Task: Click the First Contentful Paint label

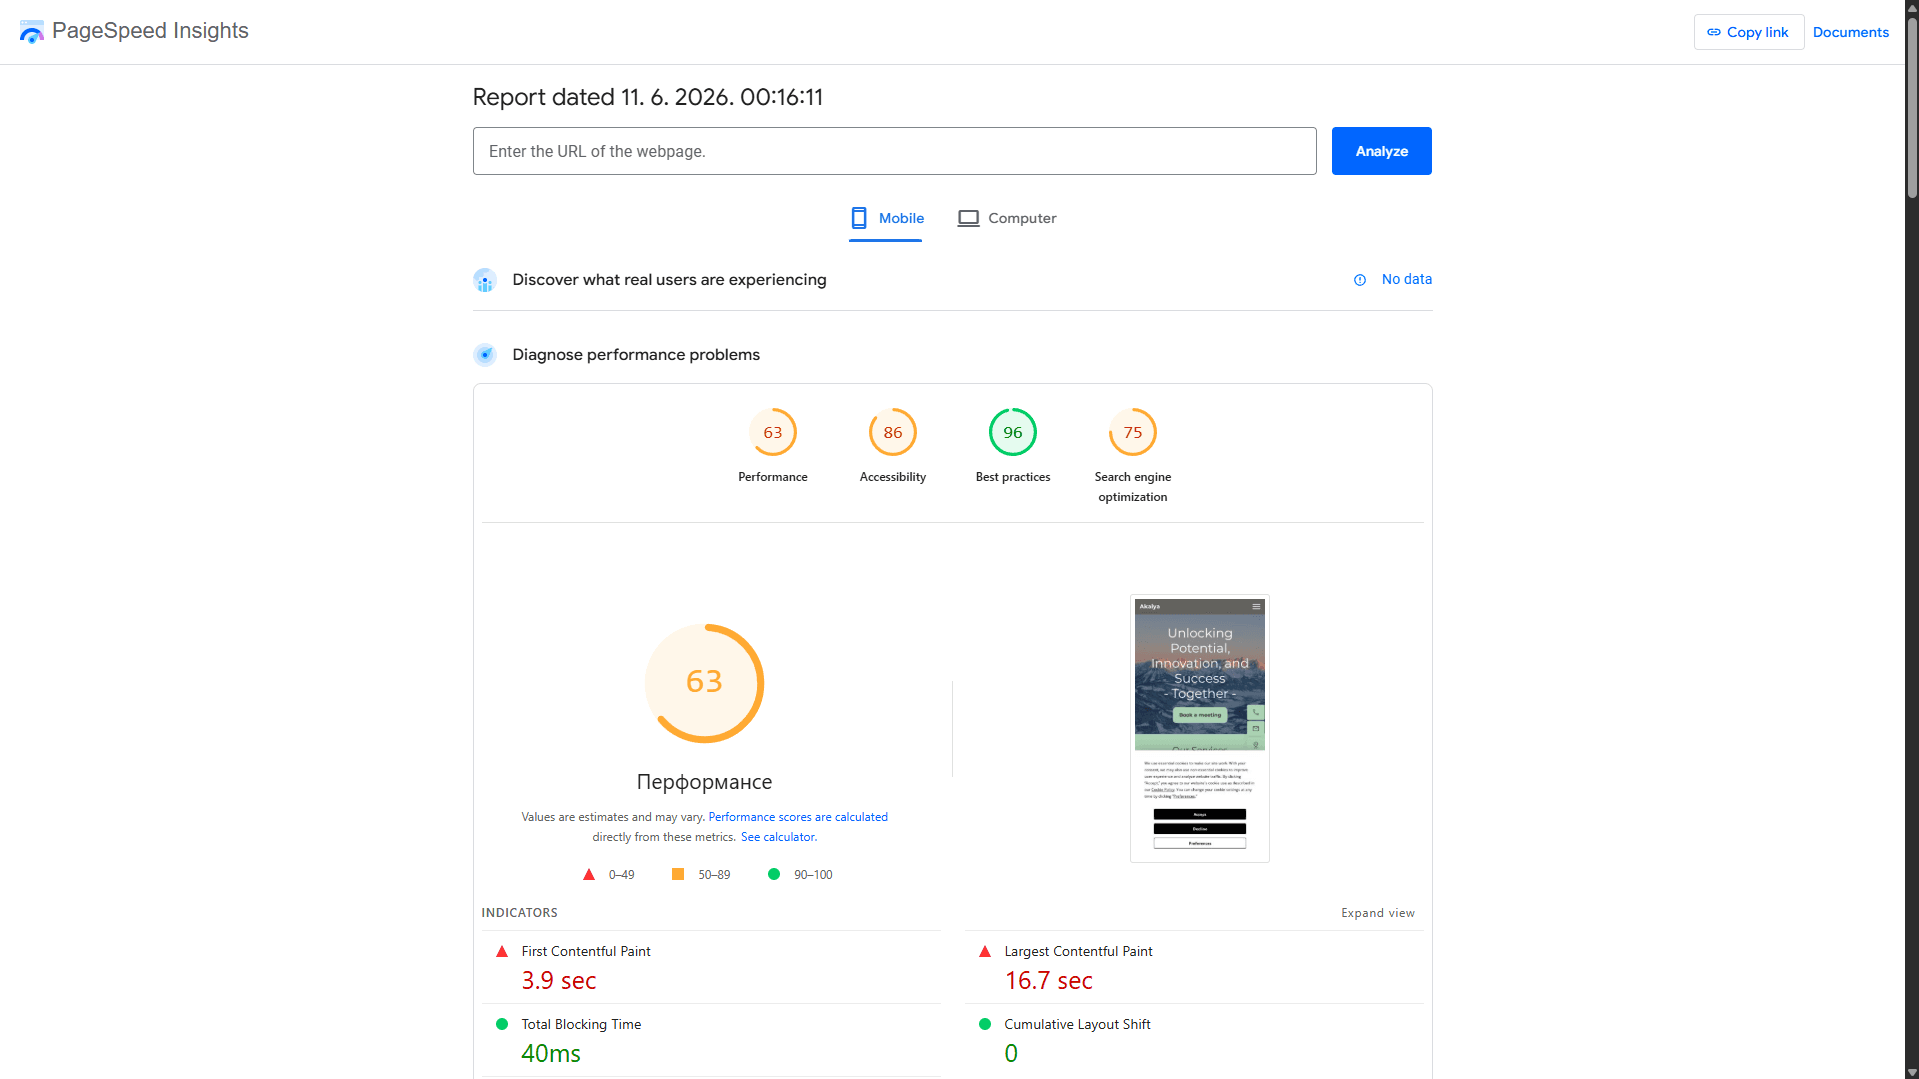Action: point(586,951)
